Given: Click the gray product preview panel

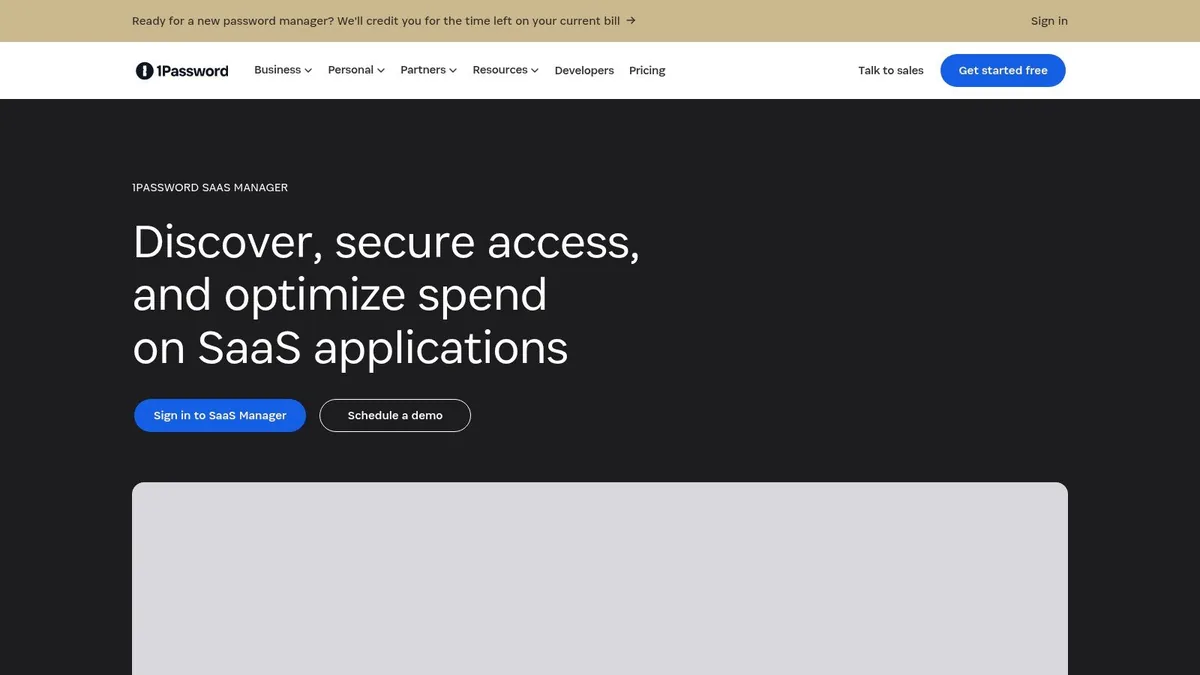Looking at the screenshot, I should point(600,579).
